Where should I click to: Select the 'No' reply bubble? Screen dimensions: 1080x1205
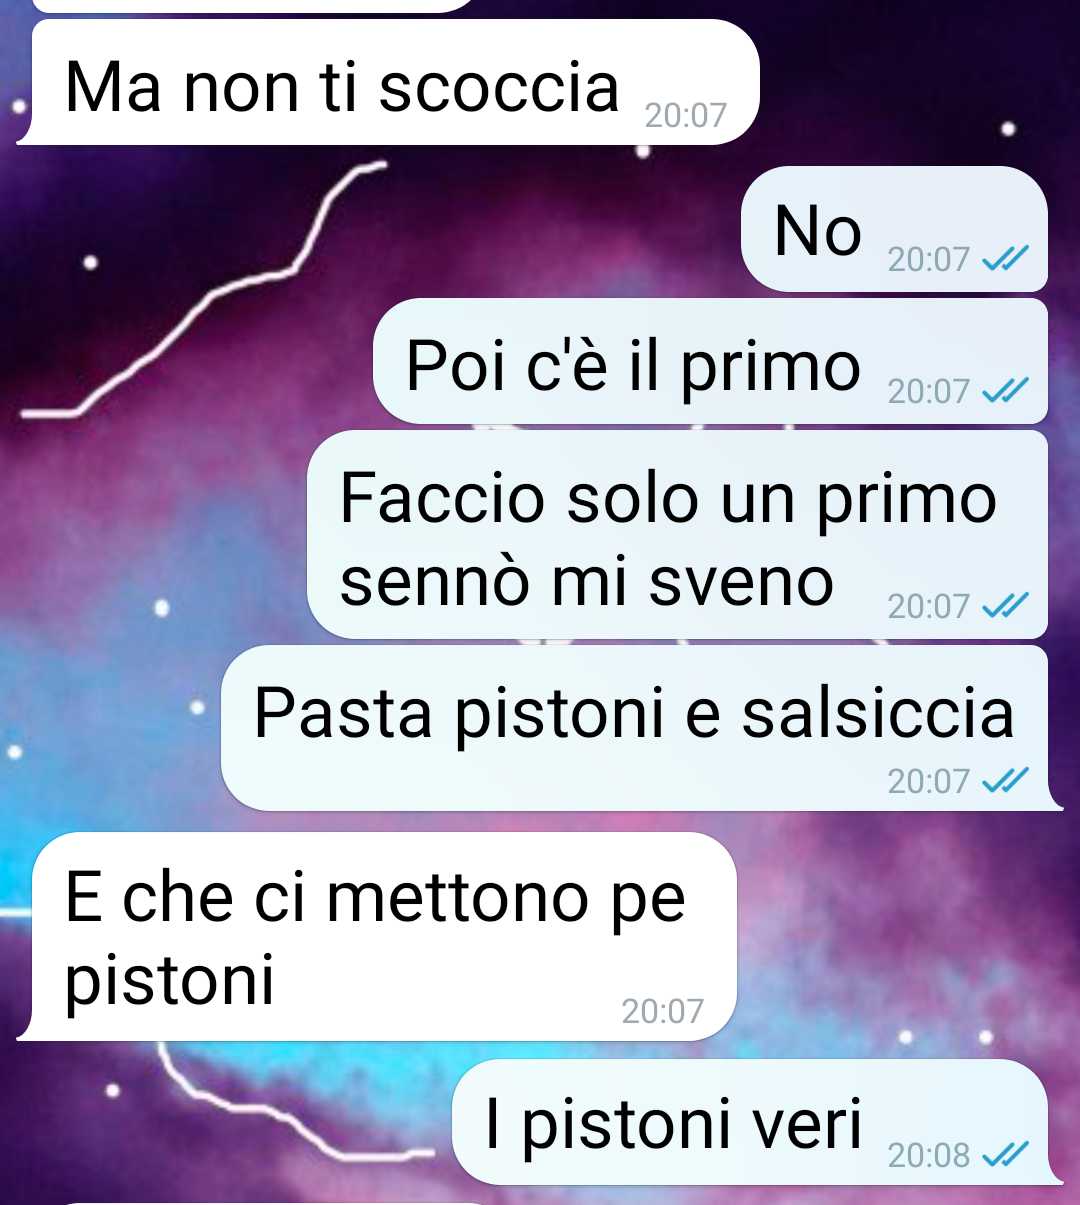tap(894, 229)
